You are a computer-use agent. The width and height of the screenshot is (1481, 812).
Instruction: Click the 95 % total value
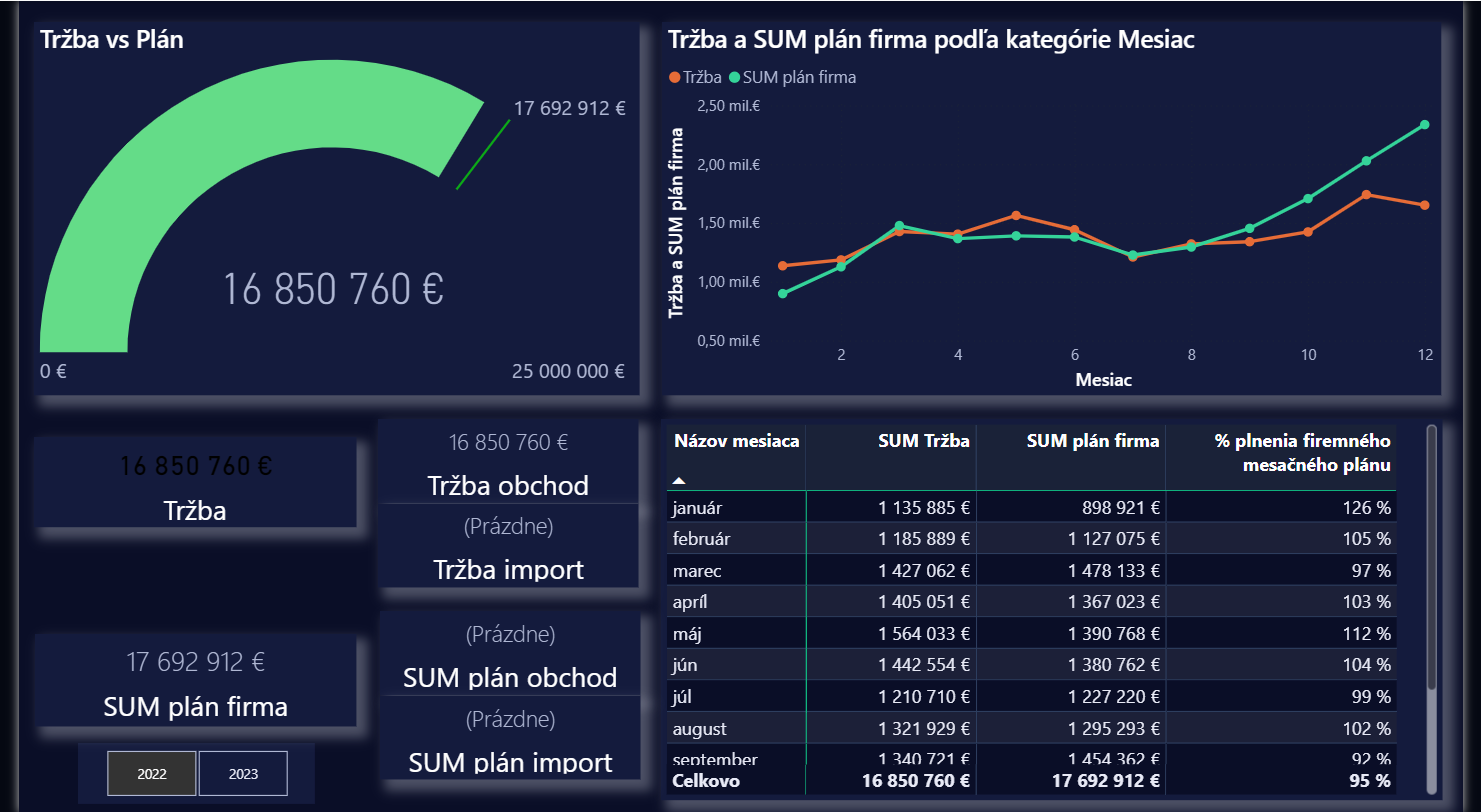(x=1369, y=780)
